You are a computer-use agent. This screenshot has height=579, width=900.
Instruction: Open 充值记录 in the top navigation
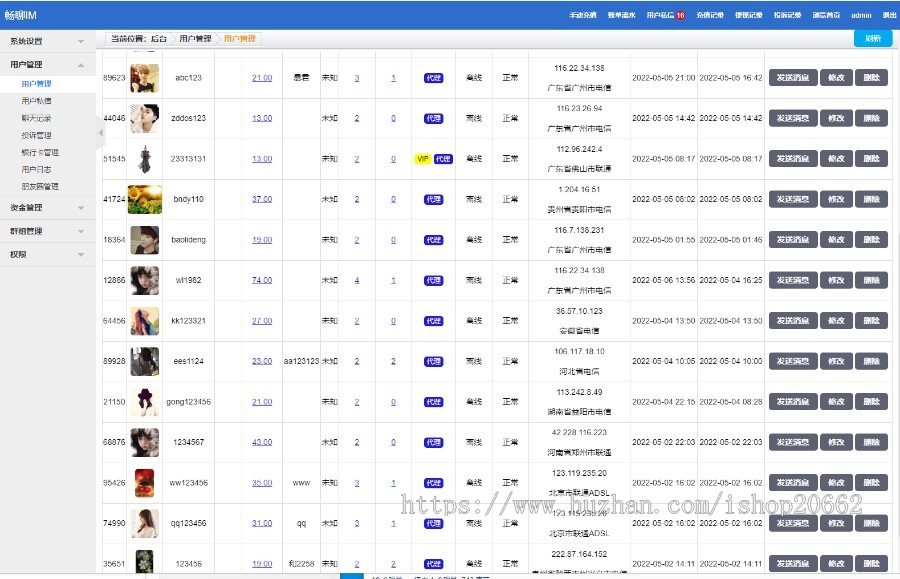pos(710,16)
